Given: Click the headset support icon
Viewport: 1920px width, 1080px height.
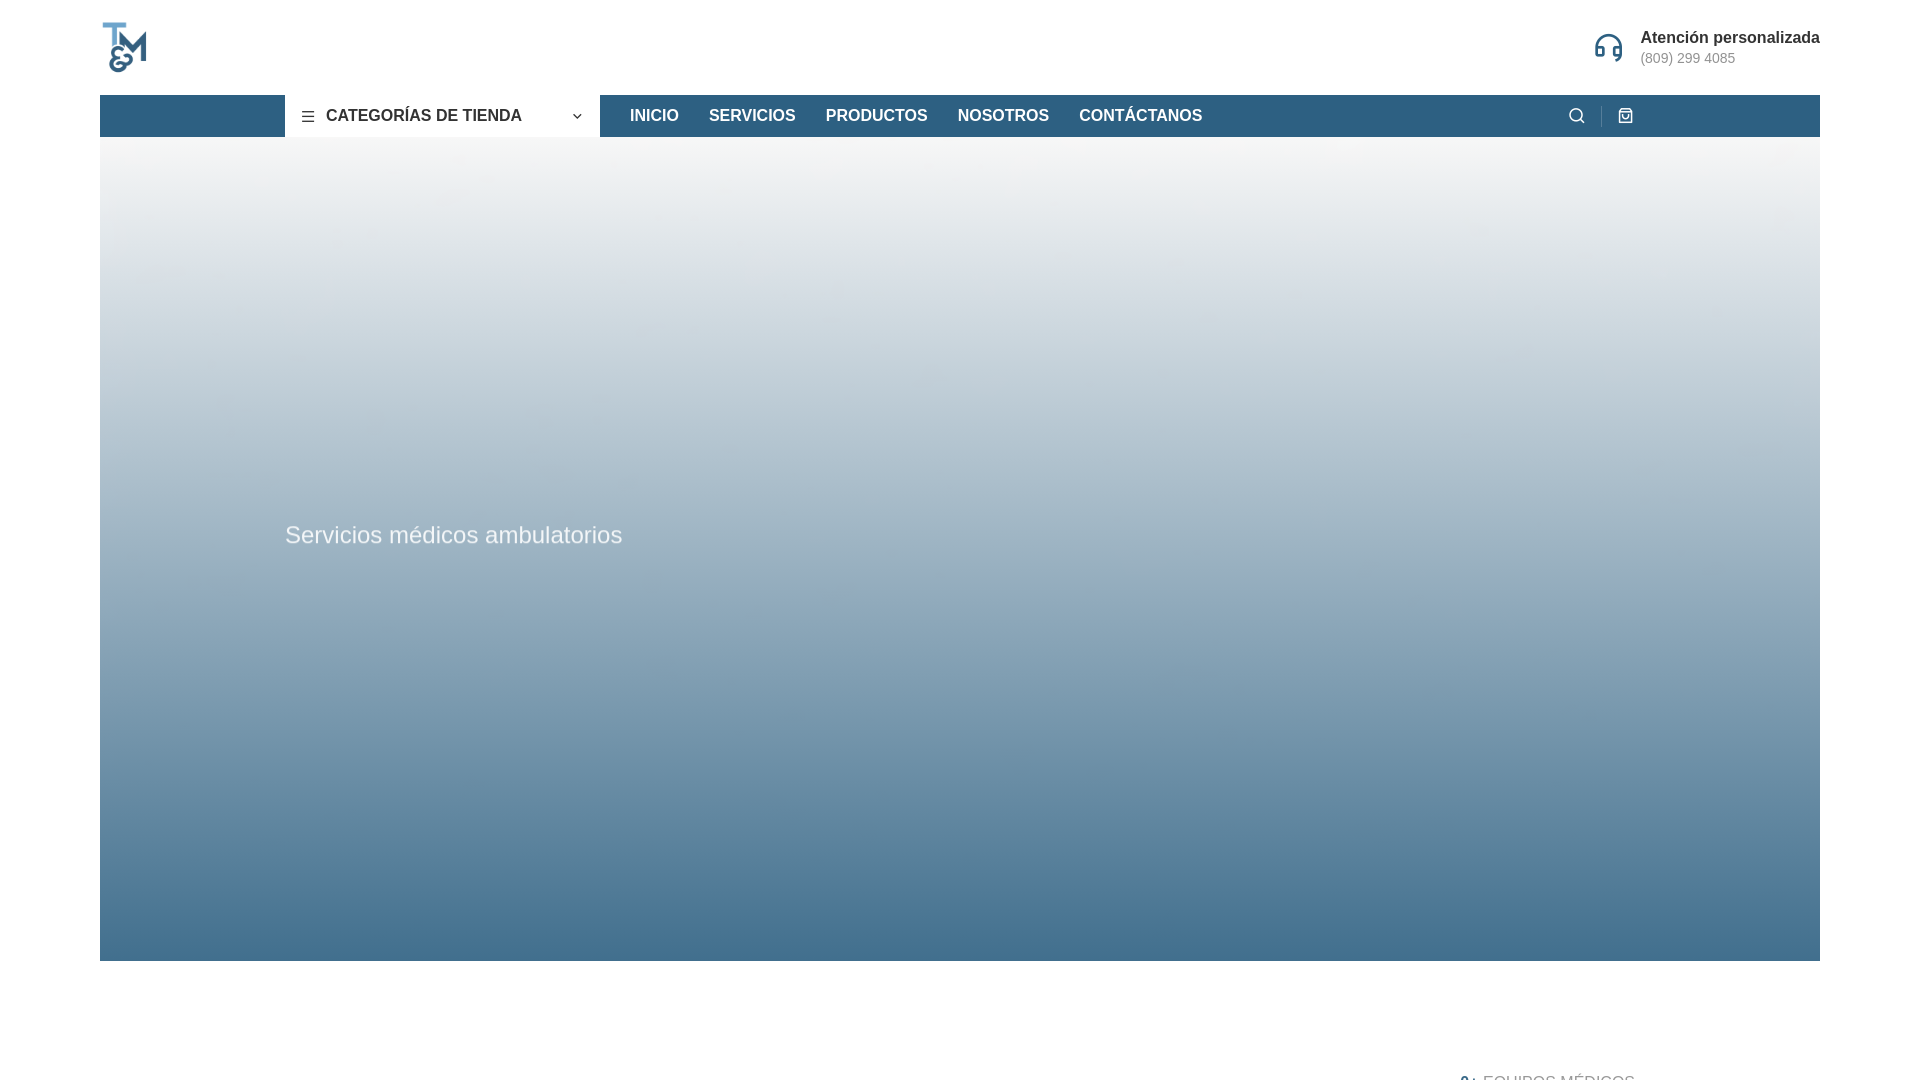Looking at the screenshot, I should (1608, 47).
